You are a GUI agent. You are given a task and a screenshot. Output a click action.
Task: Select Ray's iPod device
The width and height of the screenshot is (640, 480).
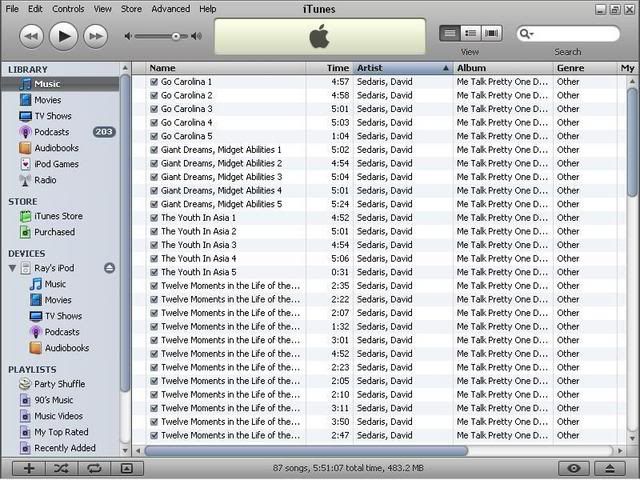(54, 268)
